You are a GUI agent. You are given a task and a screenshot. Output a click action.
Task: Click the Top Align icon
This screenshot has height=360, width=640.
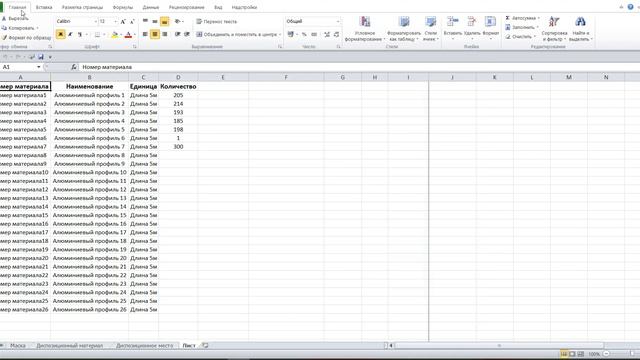(x=145, y=21)
